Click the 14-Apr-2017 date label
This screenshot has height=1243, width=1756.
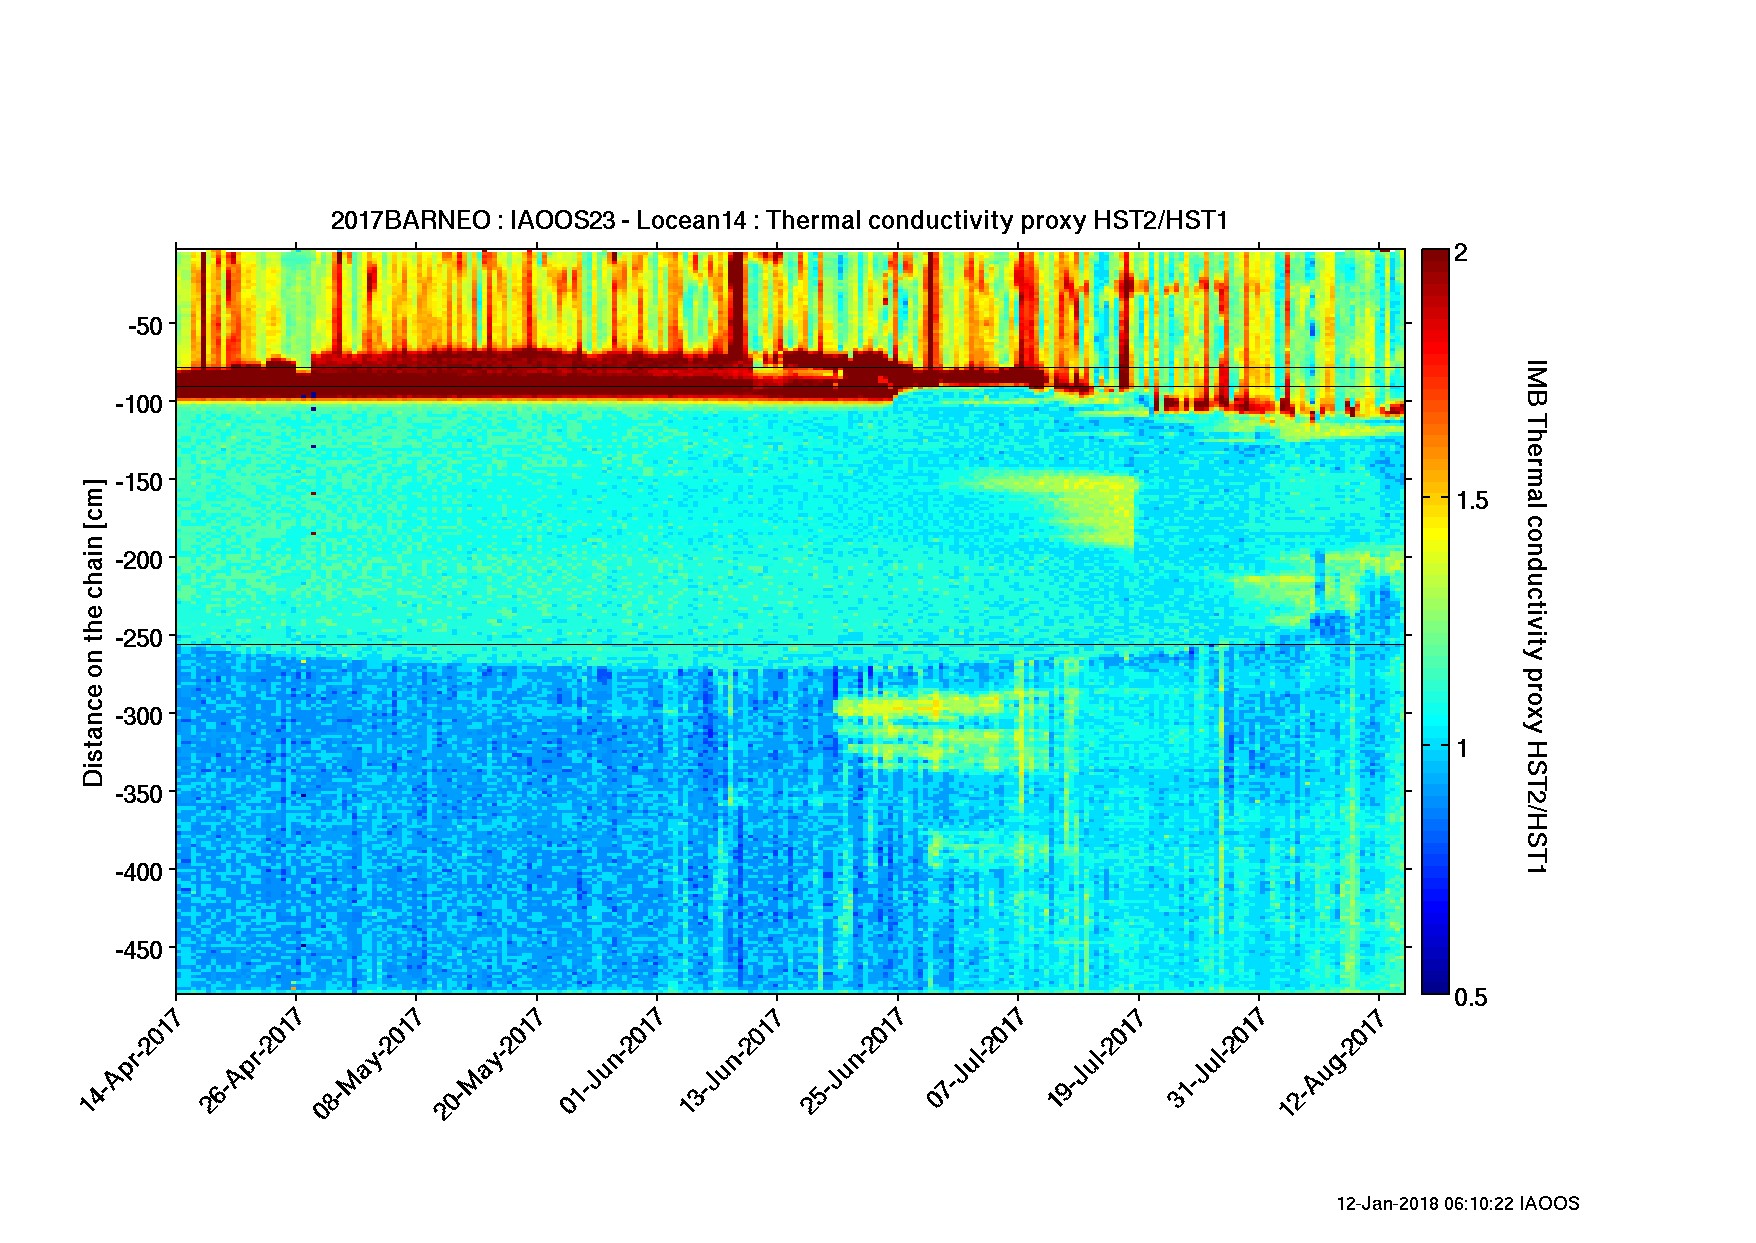tap(131, 1059)
